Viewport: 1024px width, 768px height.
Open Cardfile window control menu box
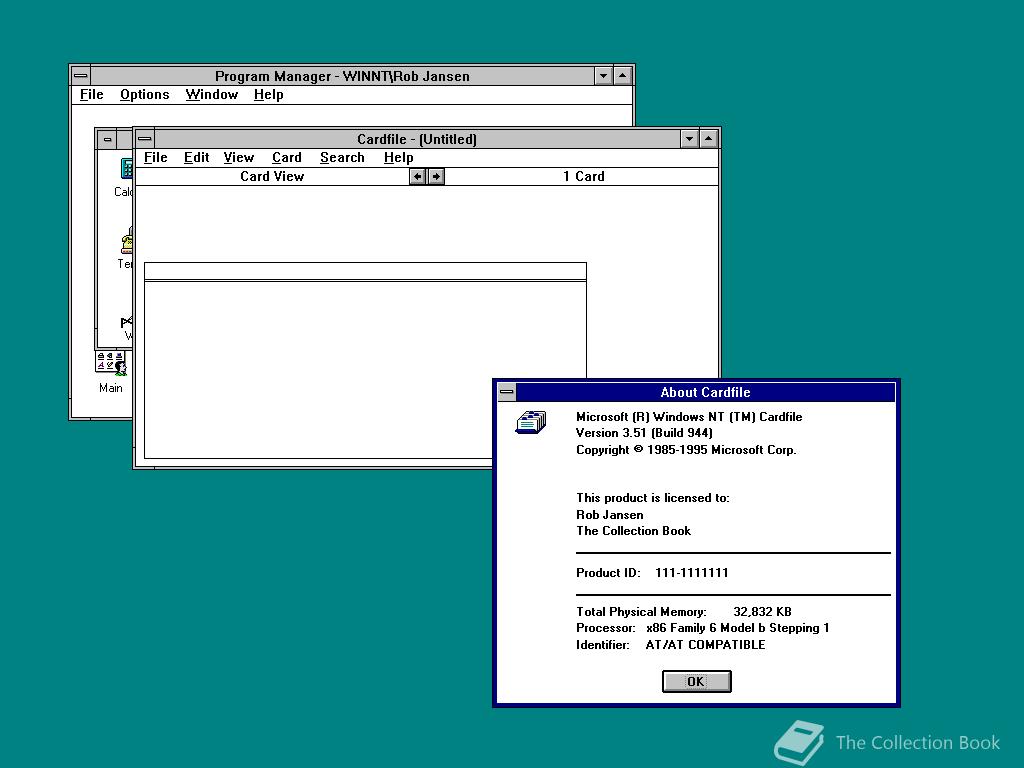[x=145, y=138]
